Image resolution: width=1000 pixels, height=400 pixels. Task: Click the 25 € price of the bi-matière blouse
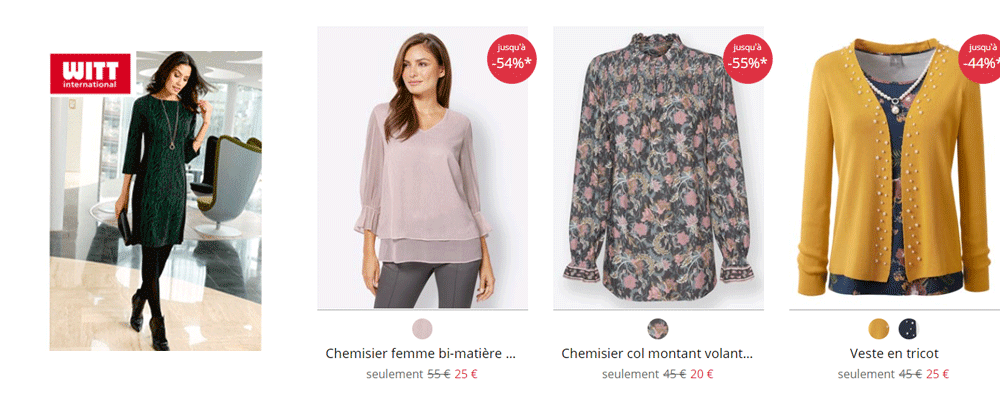pos(466,375)
